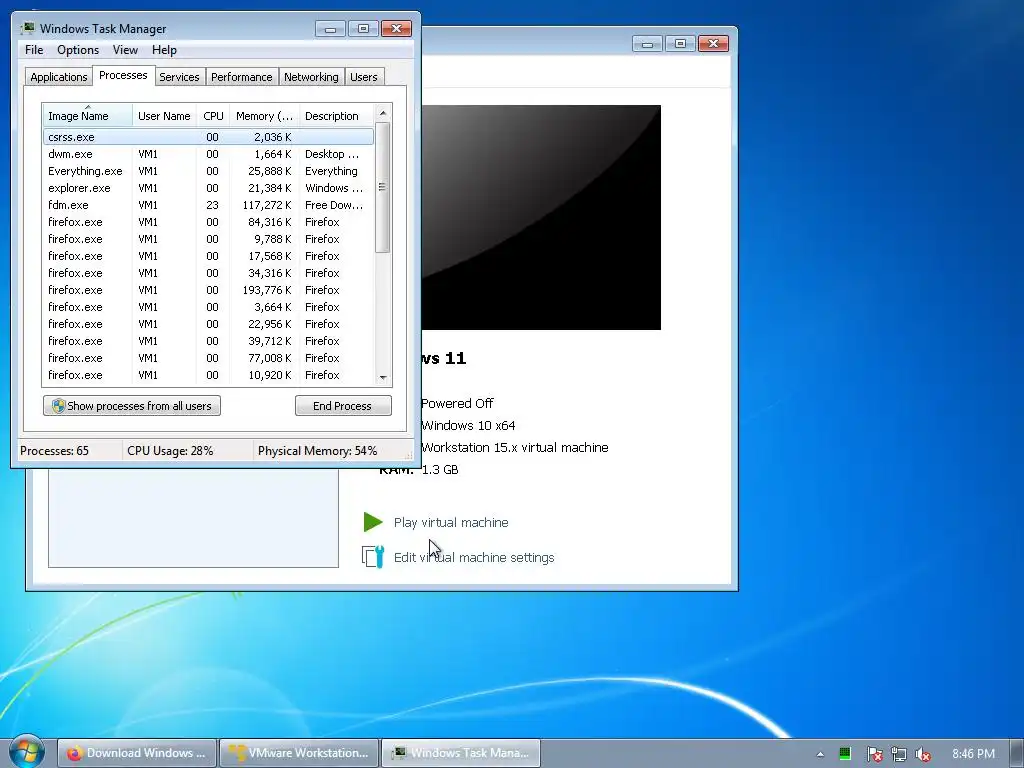Select the Processes tab
The image size is (1024, 768).
click(123, 75)
